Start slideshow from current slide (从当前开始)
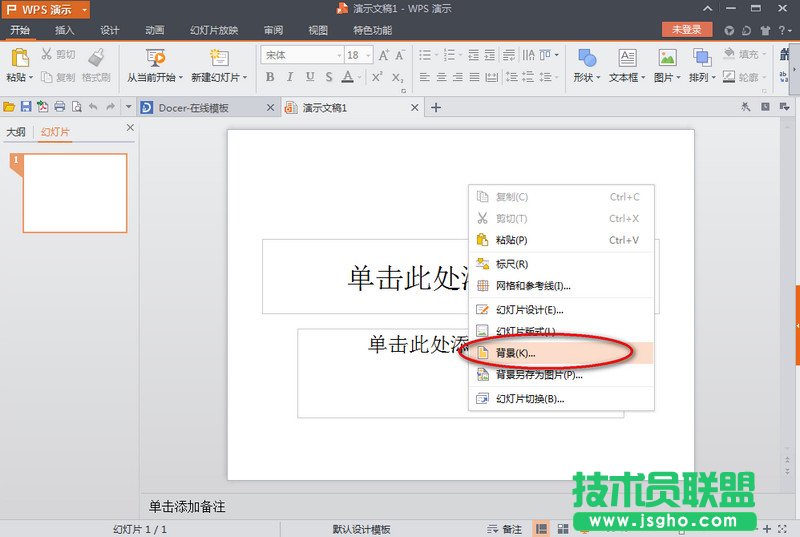 pyautogui.click(x=154, y=58)
